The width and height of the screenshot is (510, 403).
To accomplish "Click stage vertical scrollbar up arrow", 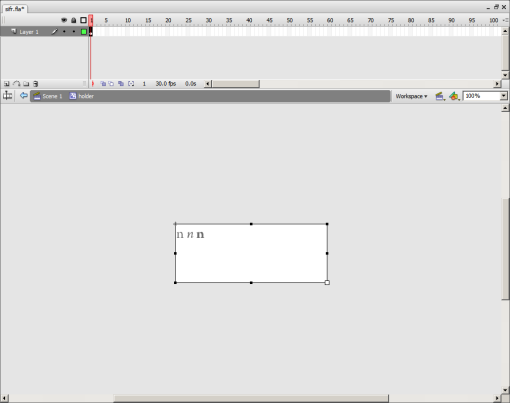I will [x=505, y=108].
